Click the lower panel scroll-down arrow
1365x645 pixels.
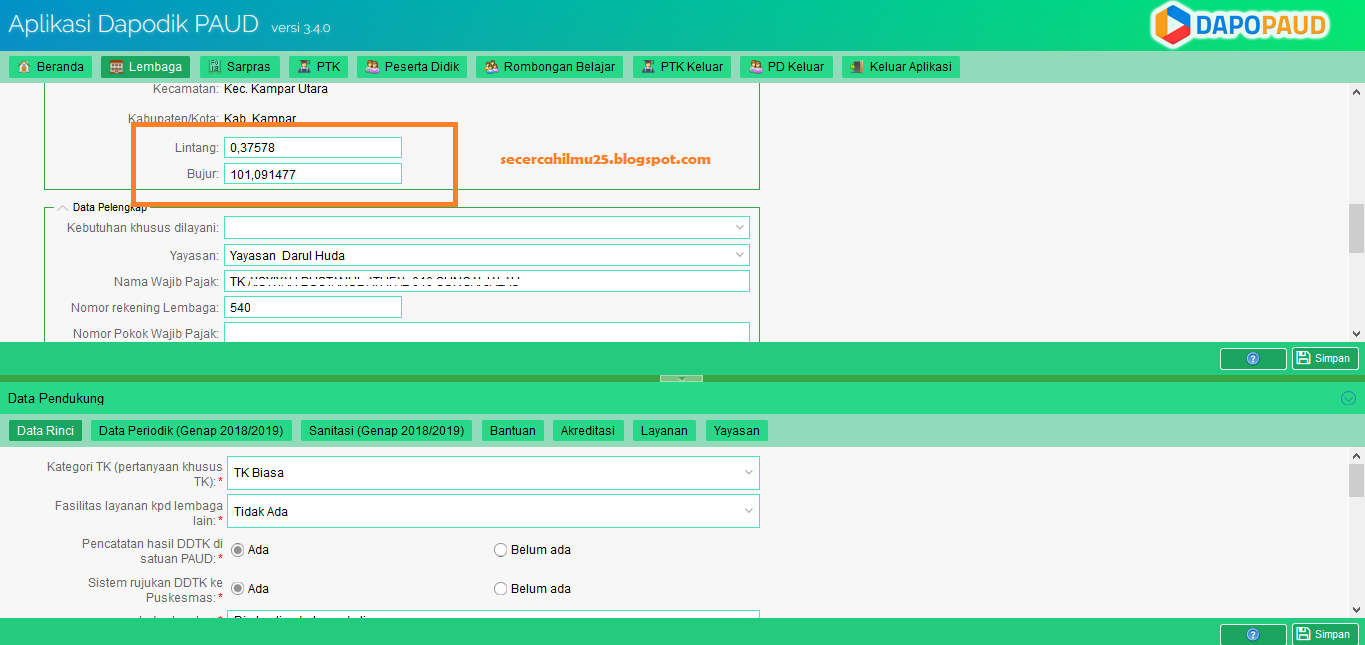coord(1356,609)
